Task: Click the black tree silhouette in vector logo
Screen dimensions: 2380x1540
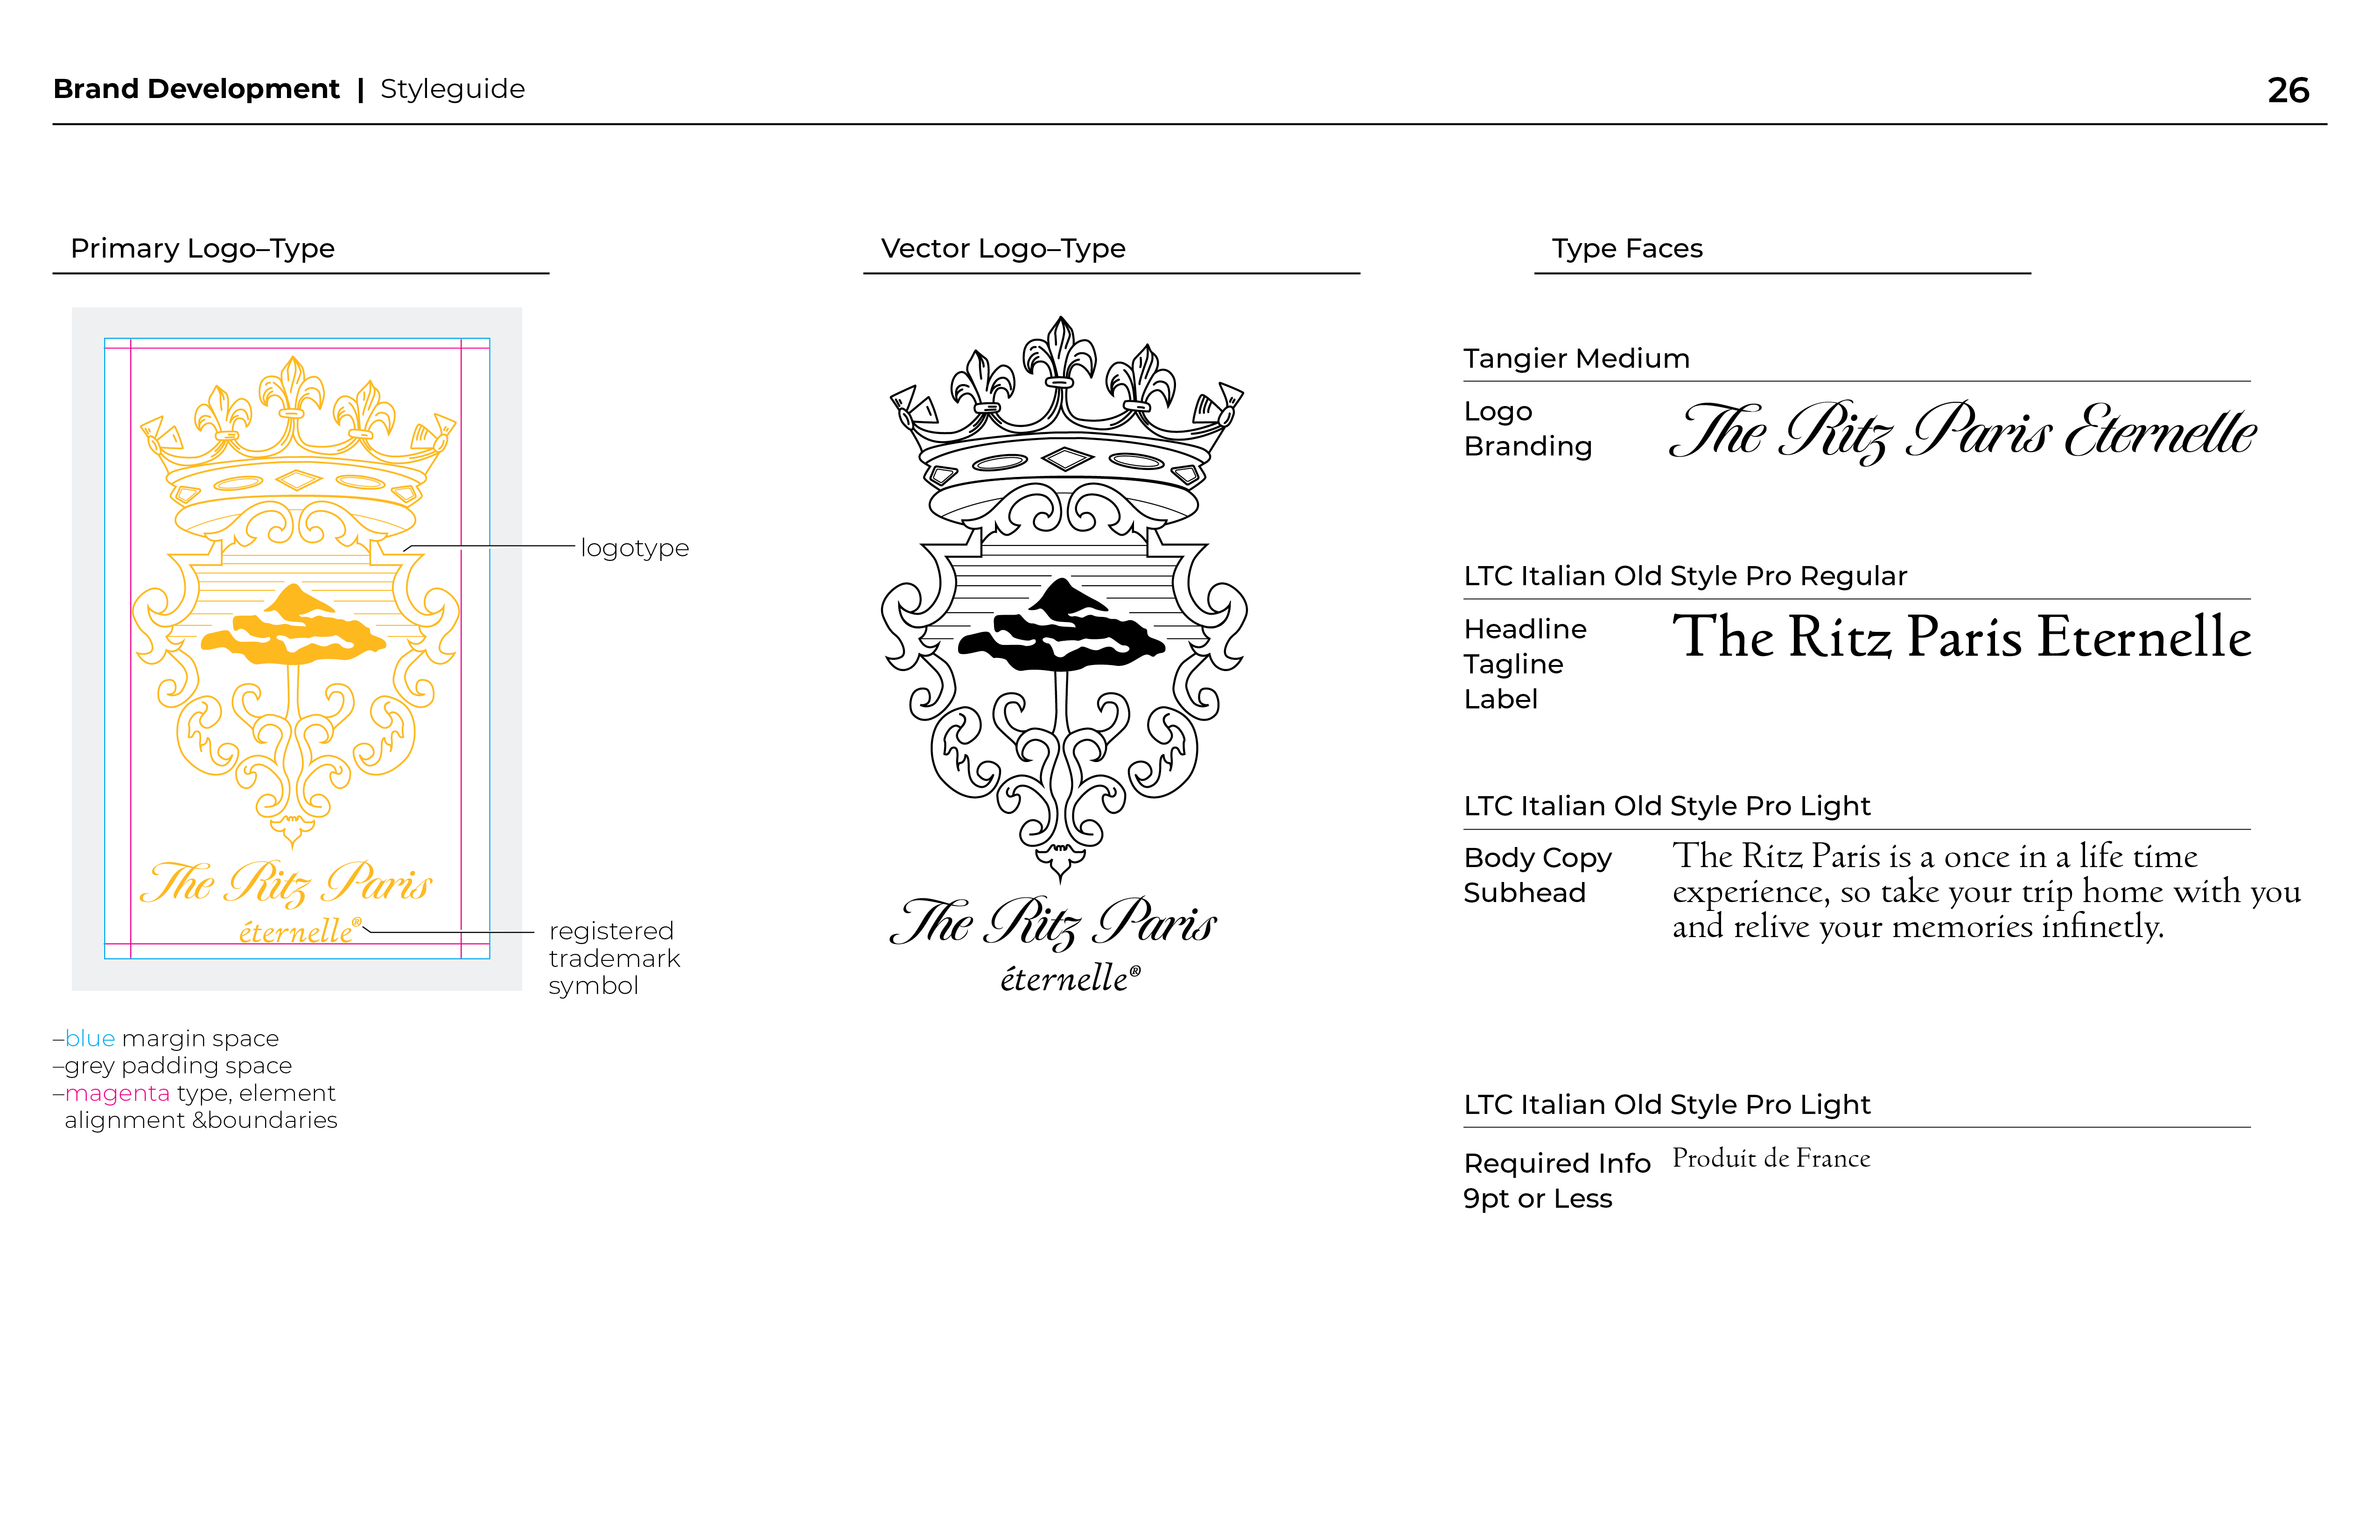Action: coord(1062,632)
